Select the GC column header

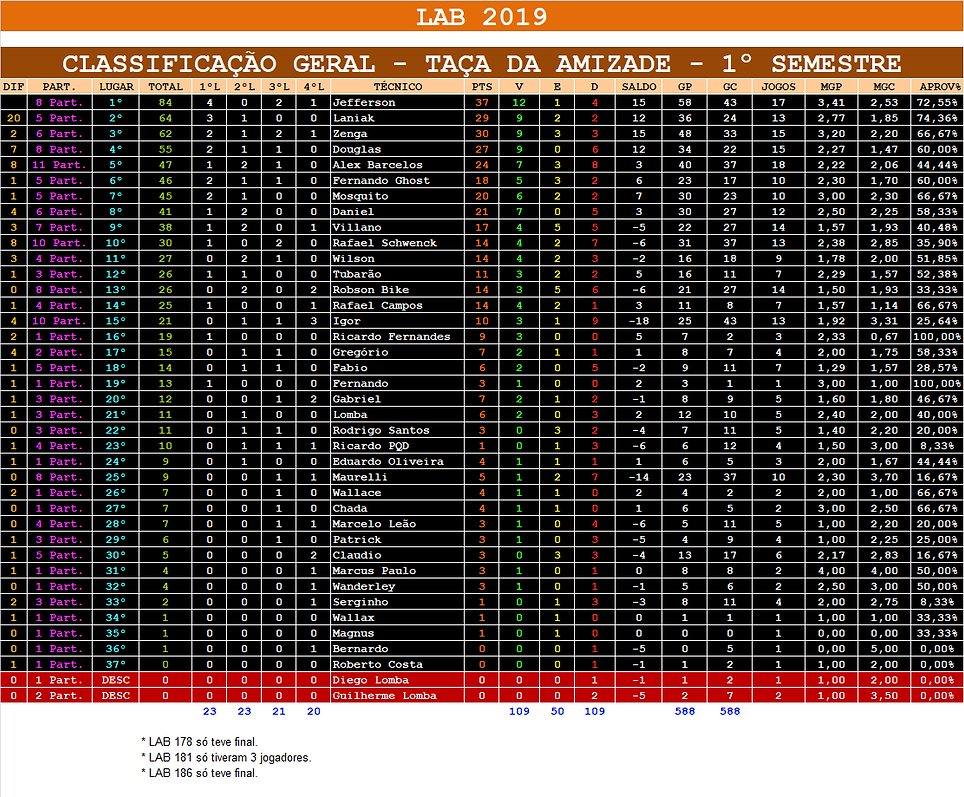729,87
